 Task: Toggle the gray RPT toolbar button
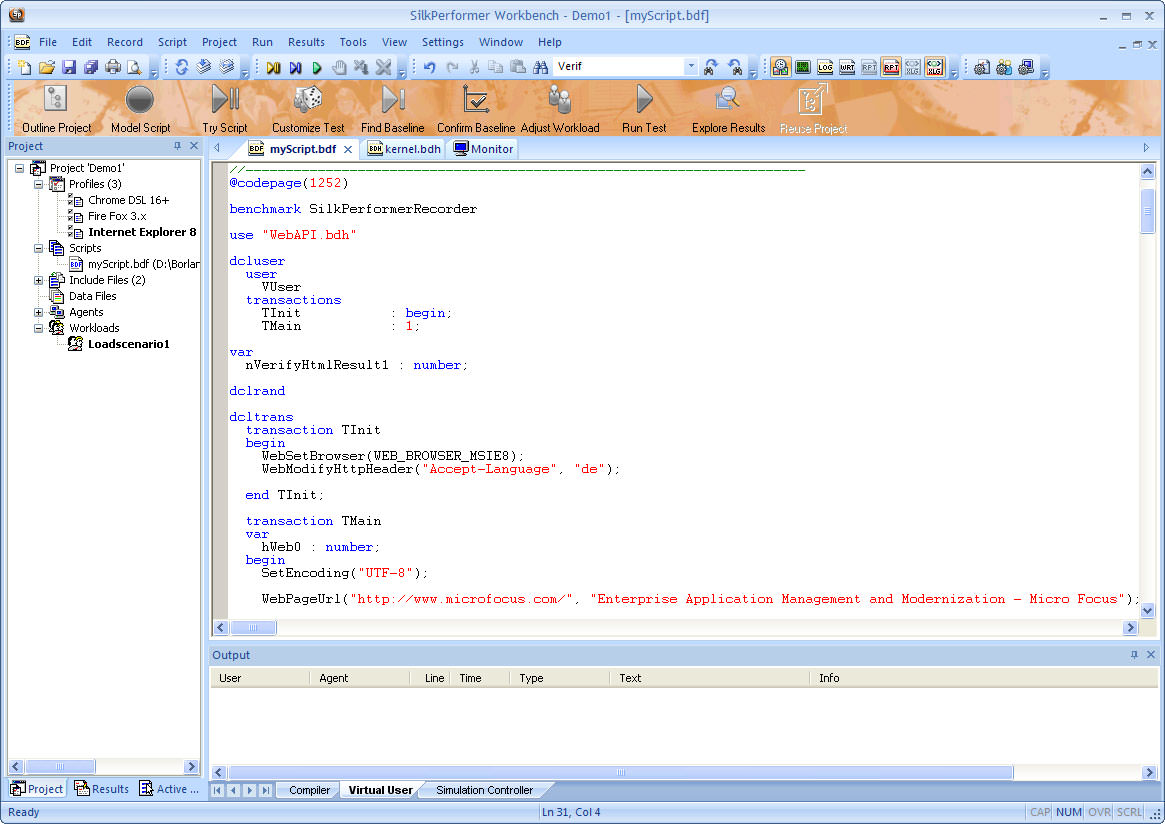click(869, 68)
